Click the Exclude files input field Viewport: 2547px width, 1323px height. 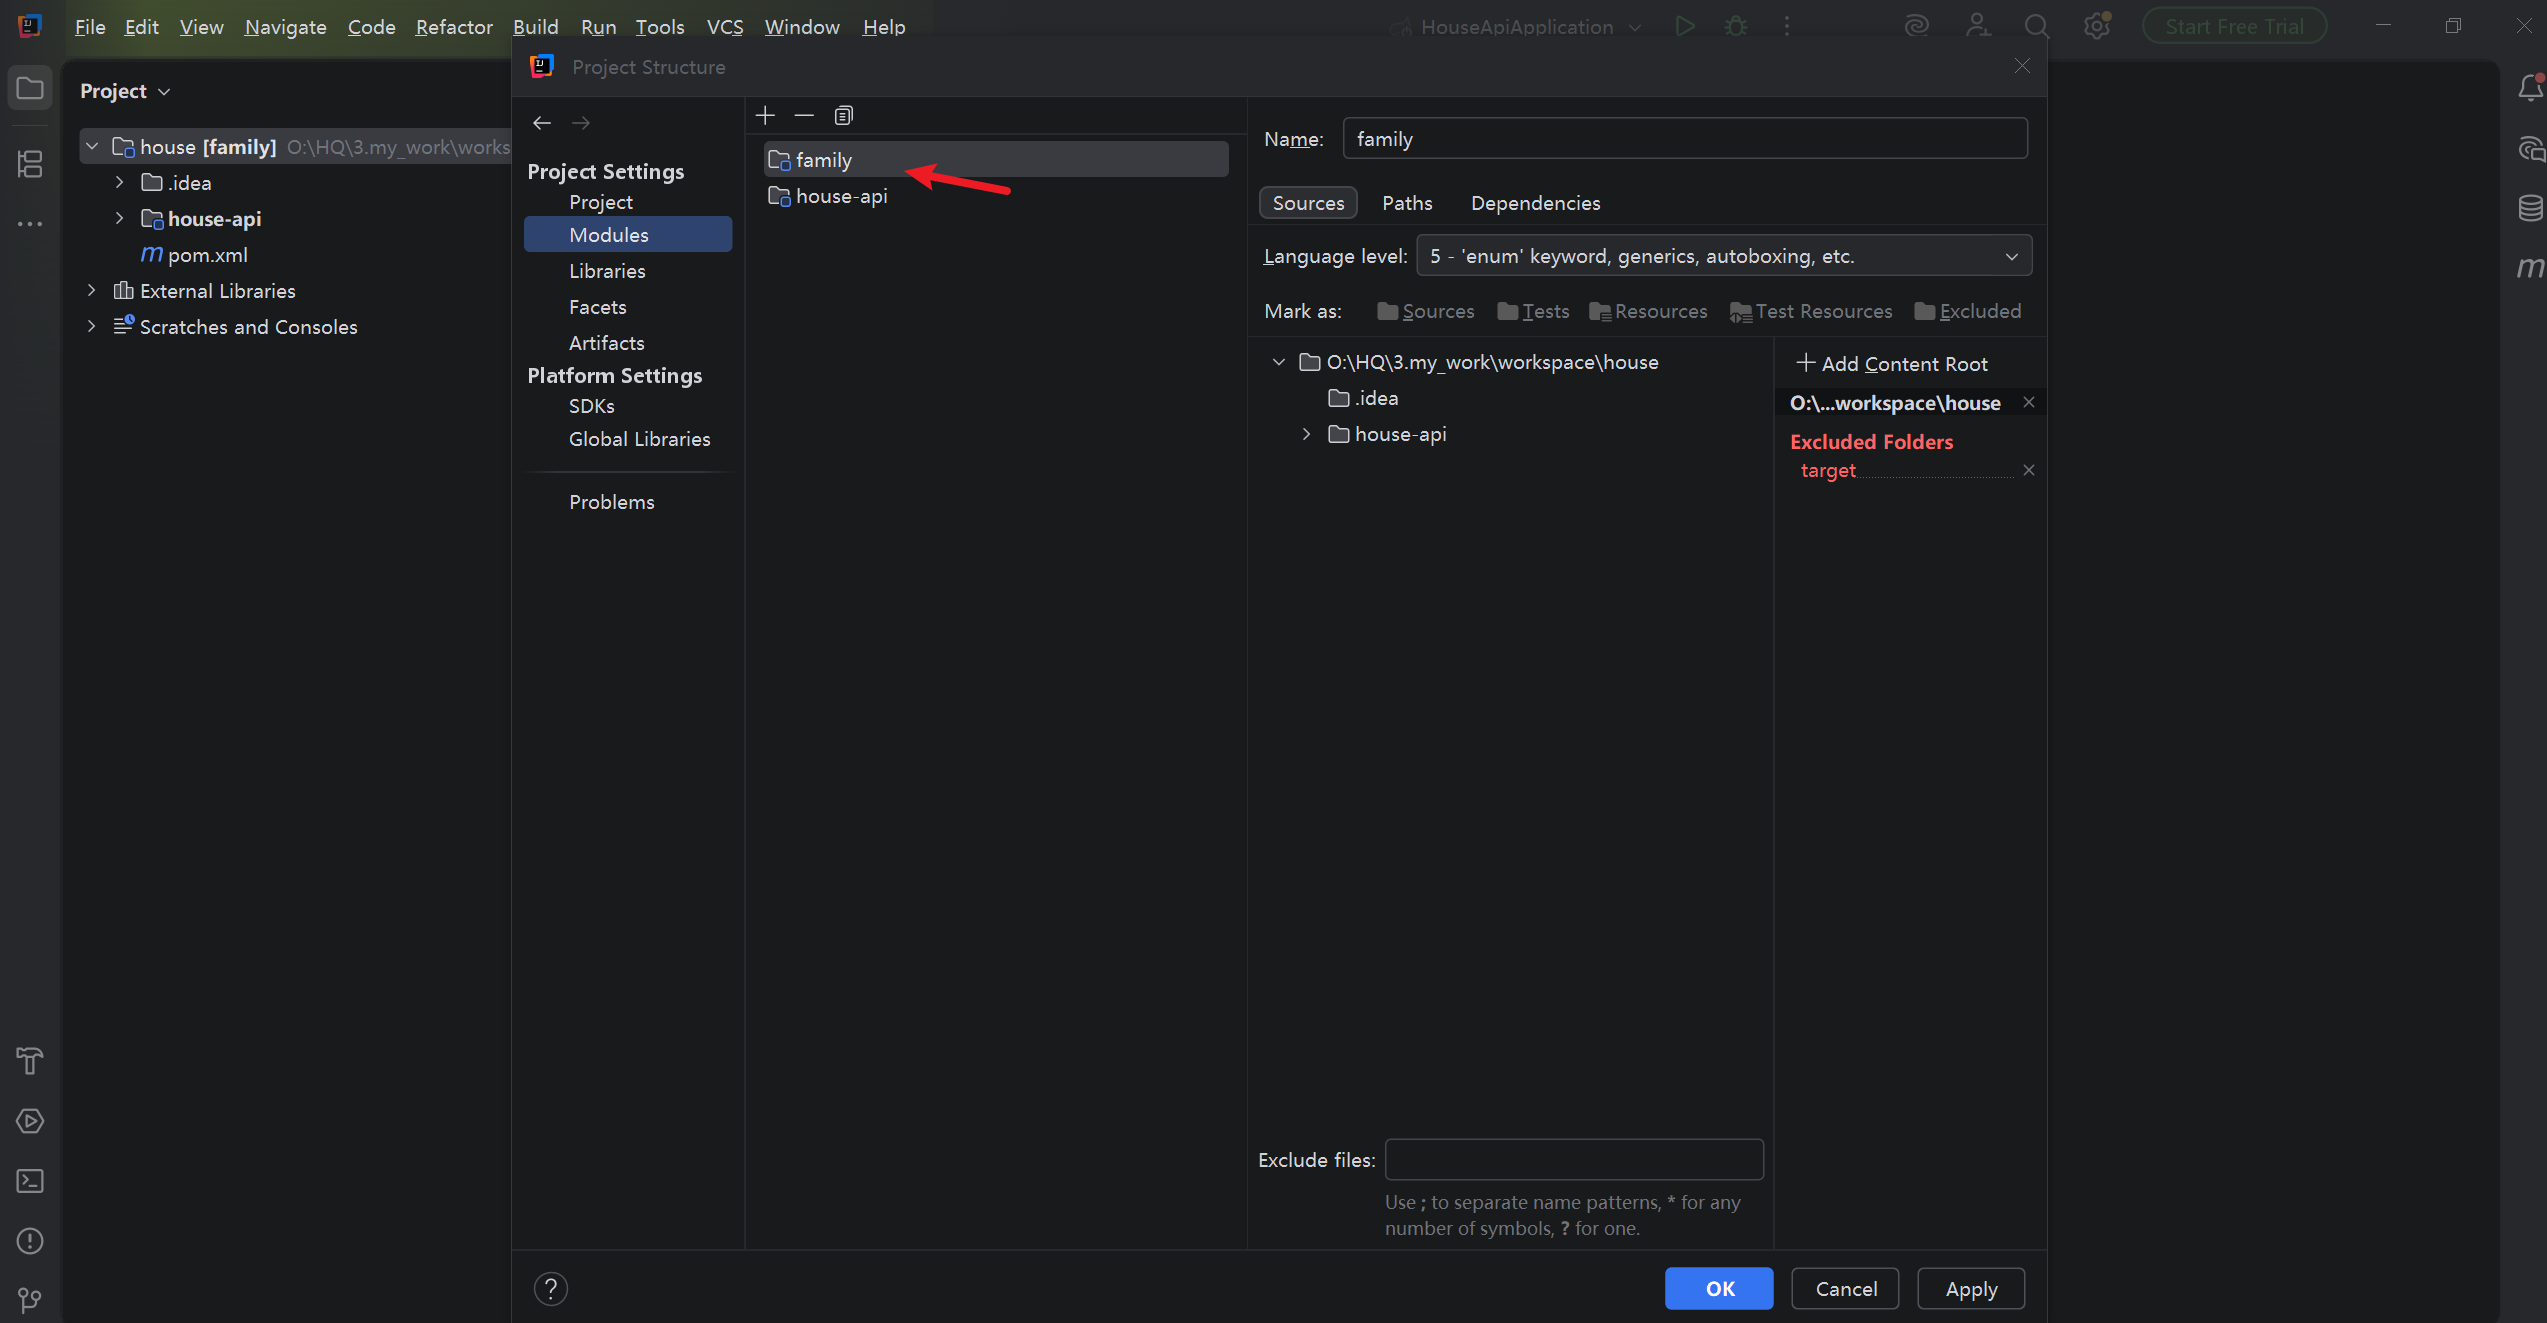click(1573, 1159)
